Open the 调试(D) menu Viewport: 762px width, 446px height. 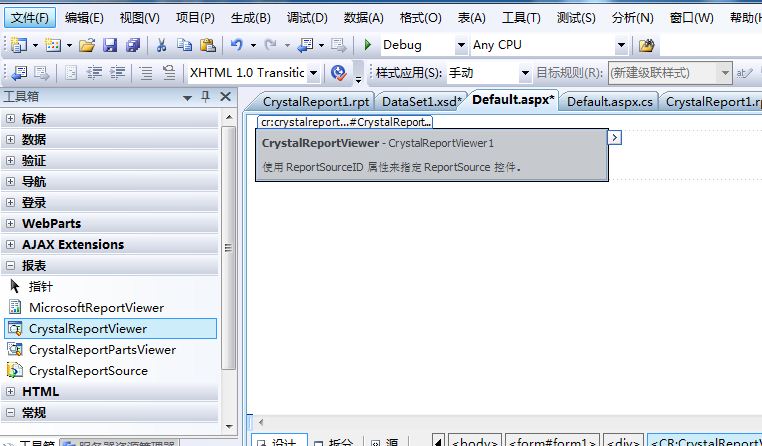click(x=307, y=18)
